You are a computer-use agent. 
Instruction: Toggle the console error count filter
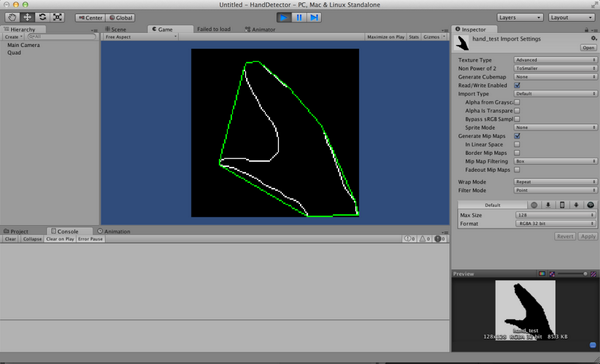coord(439,239)
